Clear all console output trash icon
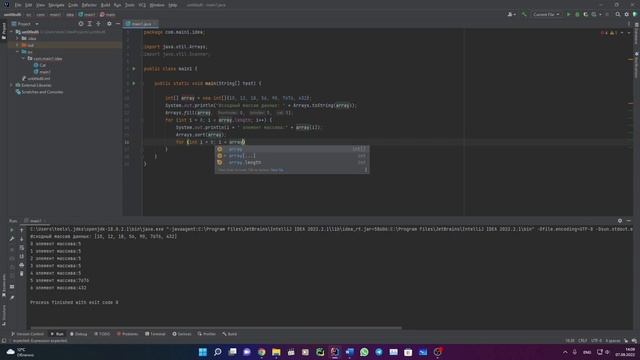 pos(22,273)
